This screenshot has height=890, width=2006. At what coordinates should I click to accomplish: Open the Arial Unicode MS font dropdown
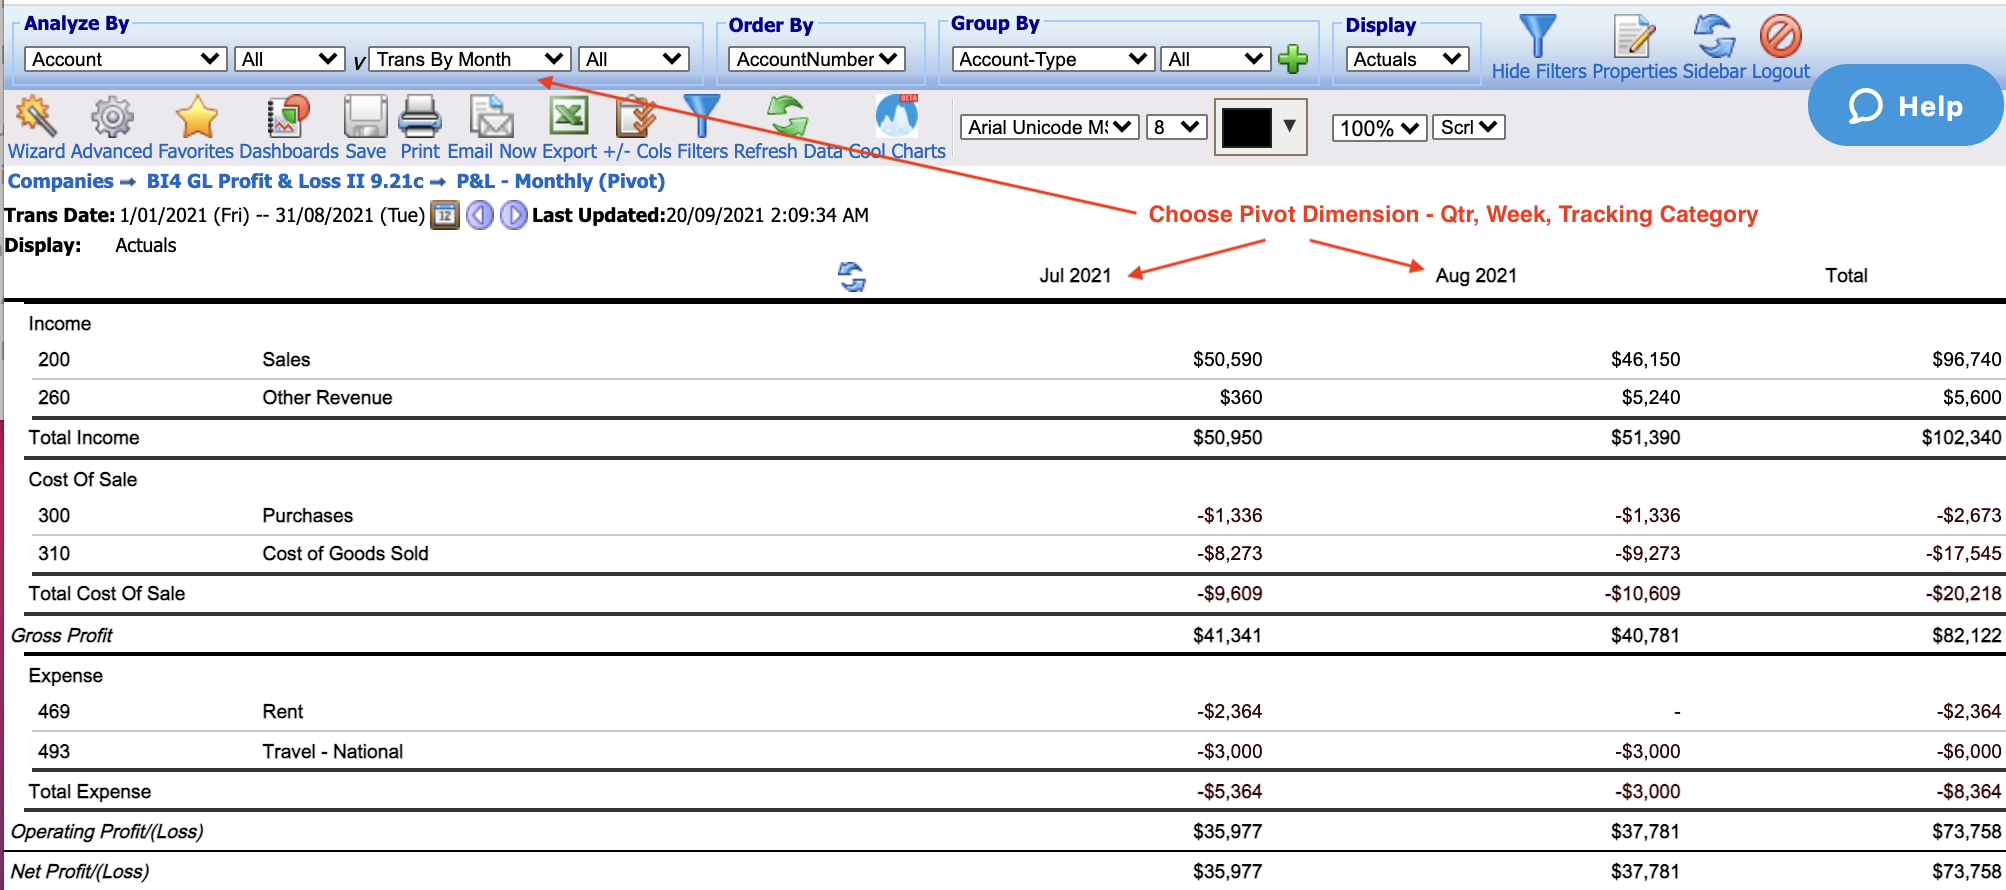pos(1050,127)
